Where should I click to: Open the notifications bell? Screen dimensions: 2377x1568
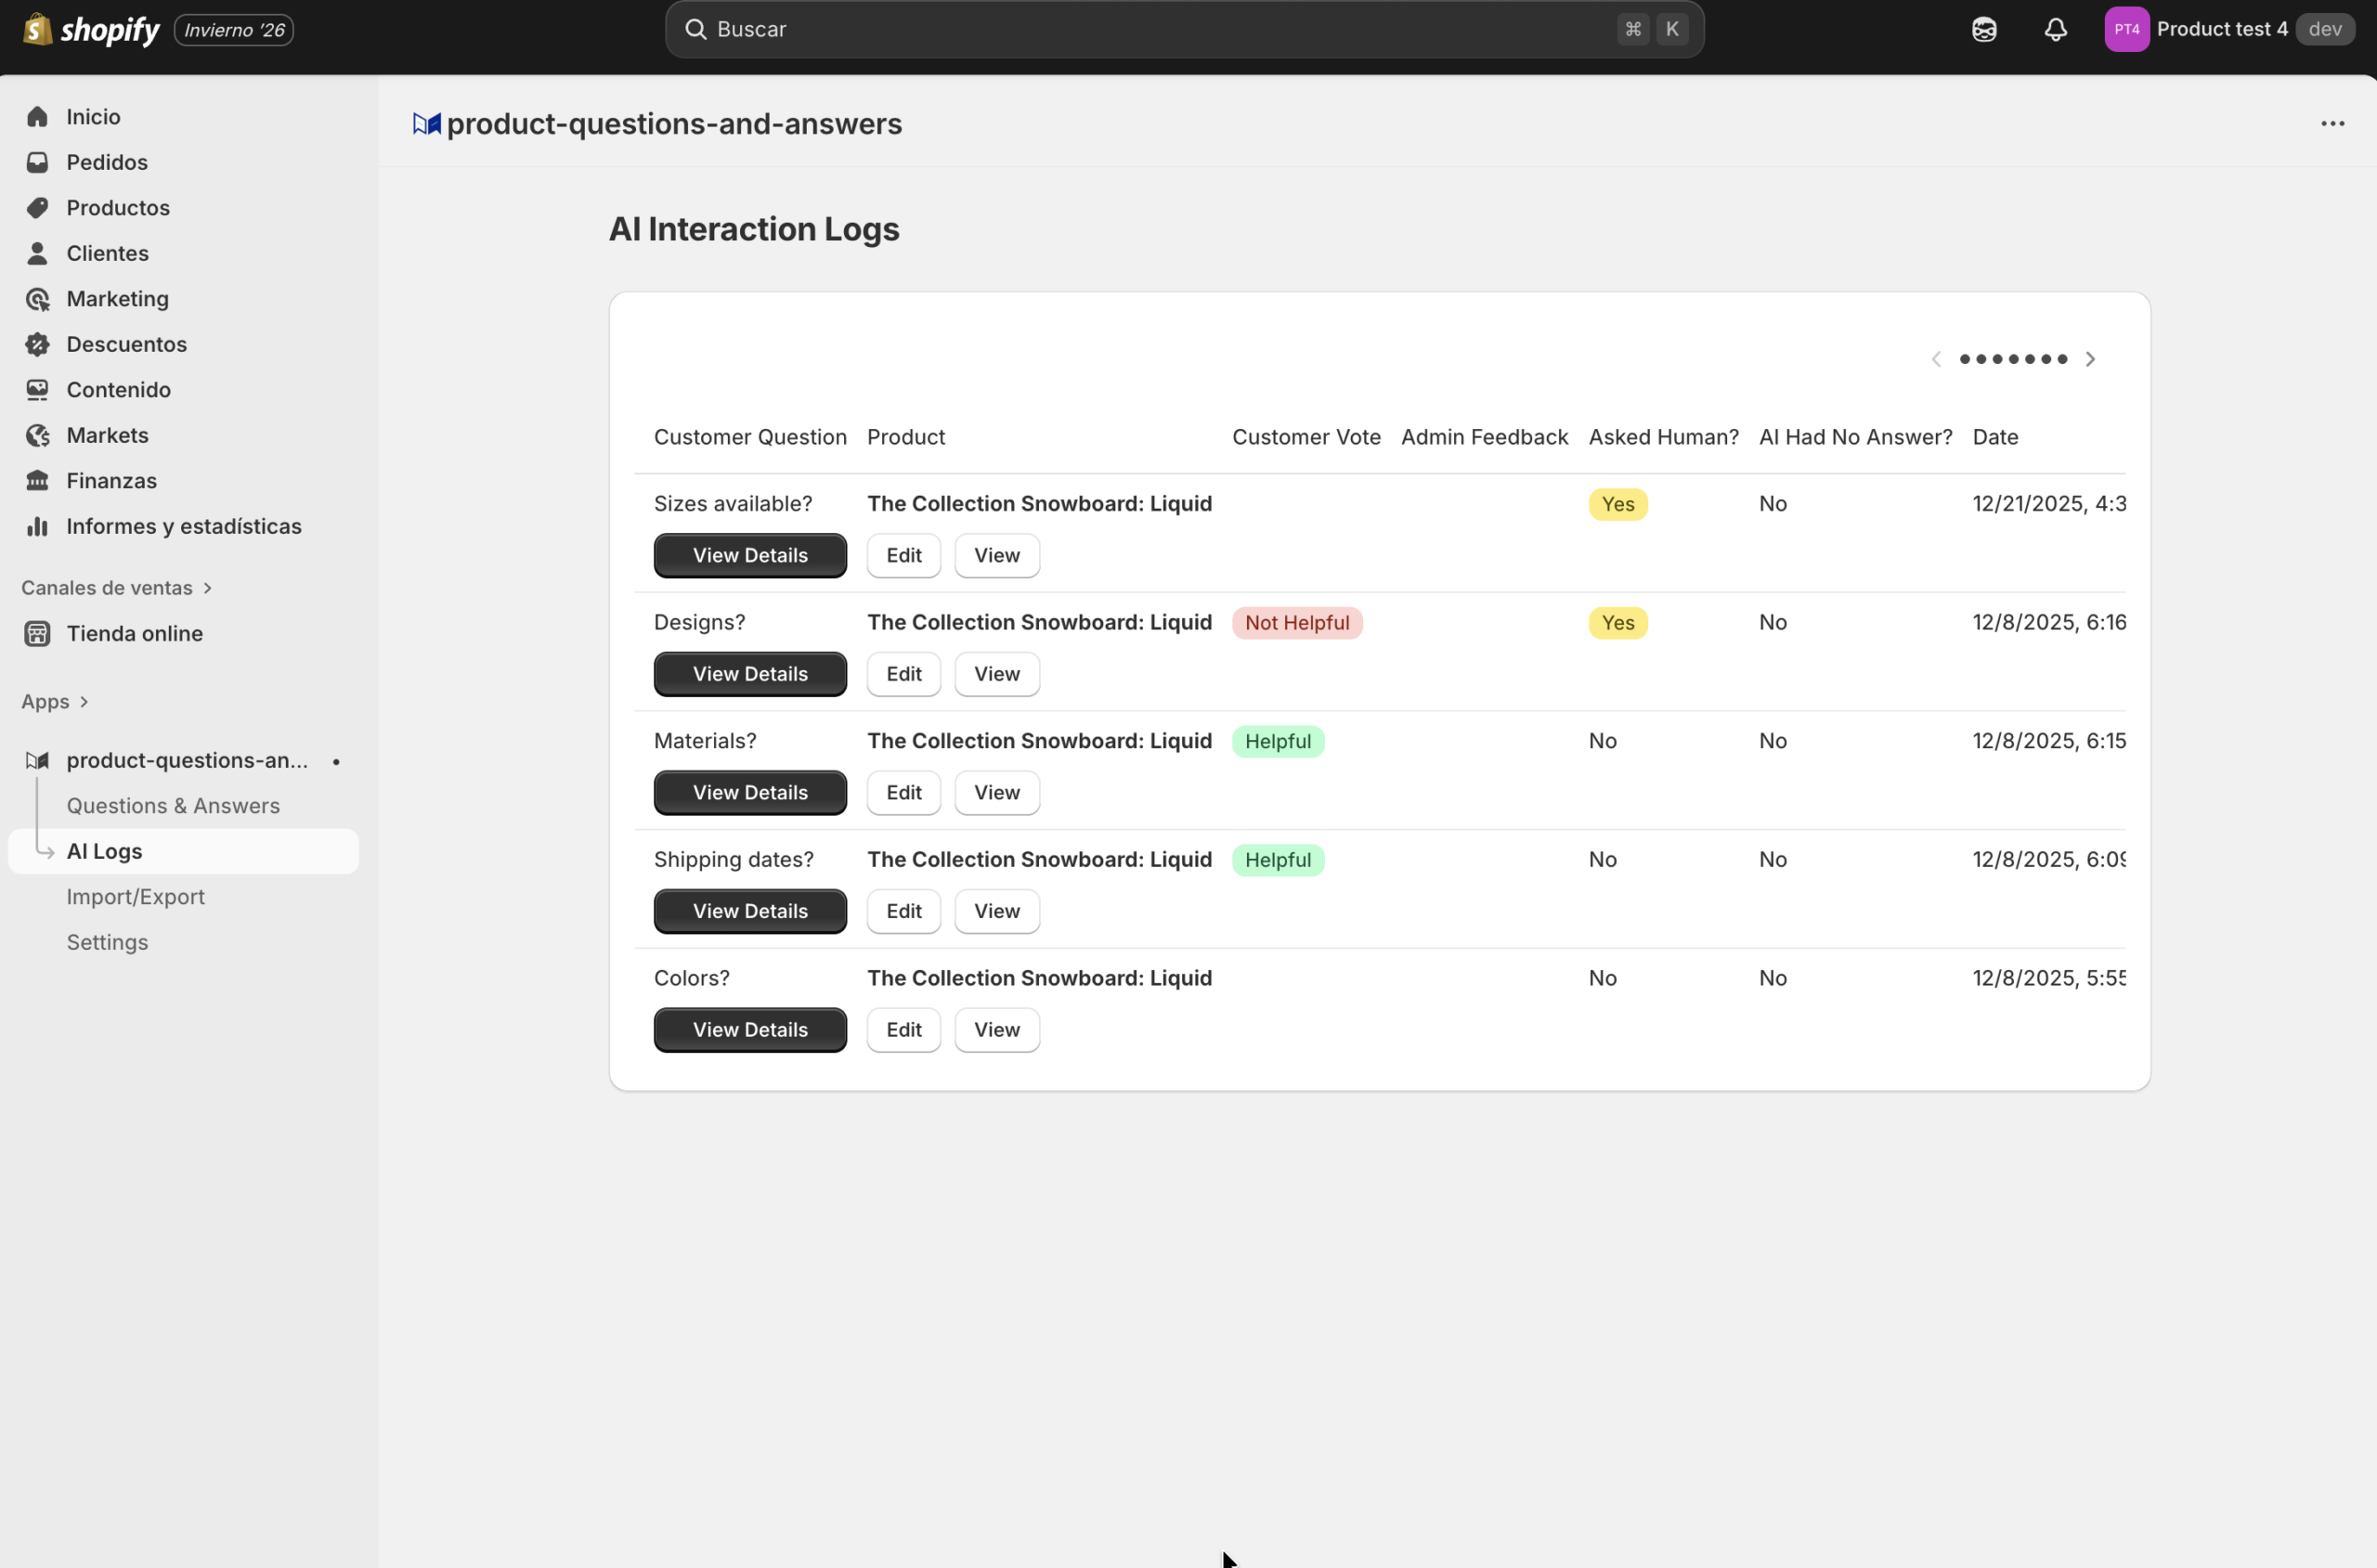(2055, 29)
